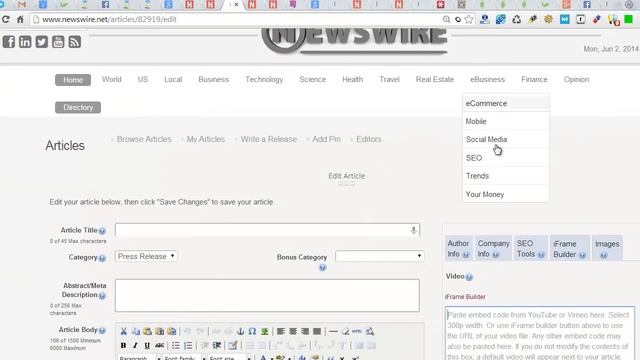This screenshot has height=360, width=640.
Task: Click the browser address bar URL
Action: [109, 19]
